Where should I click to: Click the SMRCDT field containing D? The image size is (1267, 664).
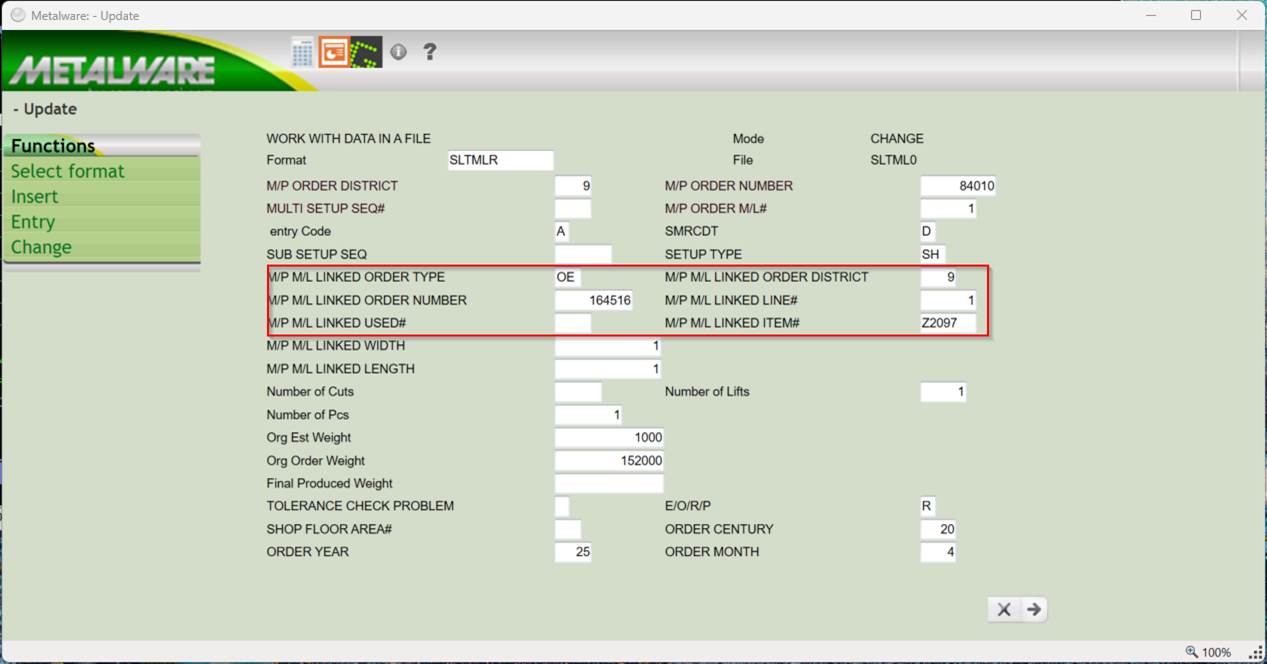point(928,231)
